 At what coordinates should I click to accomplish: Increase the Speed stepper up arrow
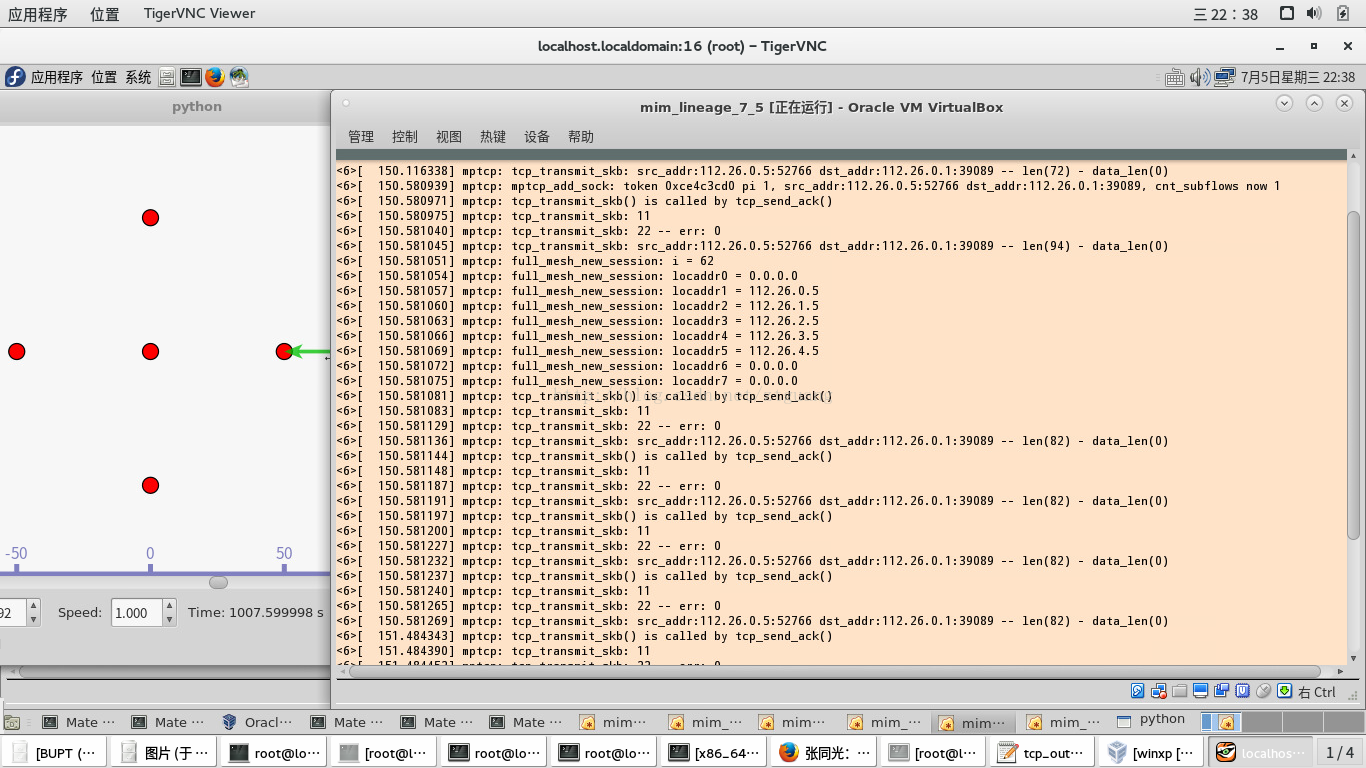(170, 606)
